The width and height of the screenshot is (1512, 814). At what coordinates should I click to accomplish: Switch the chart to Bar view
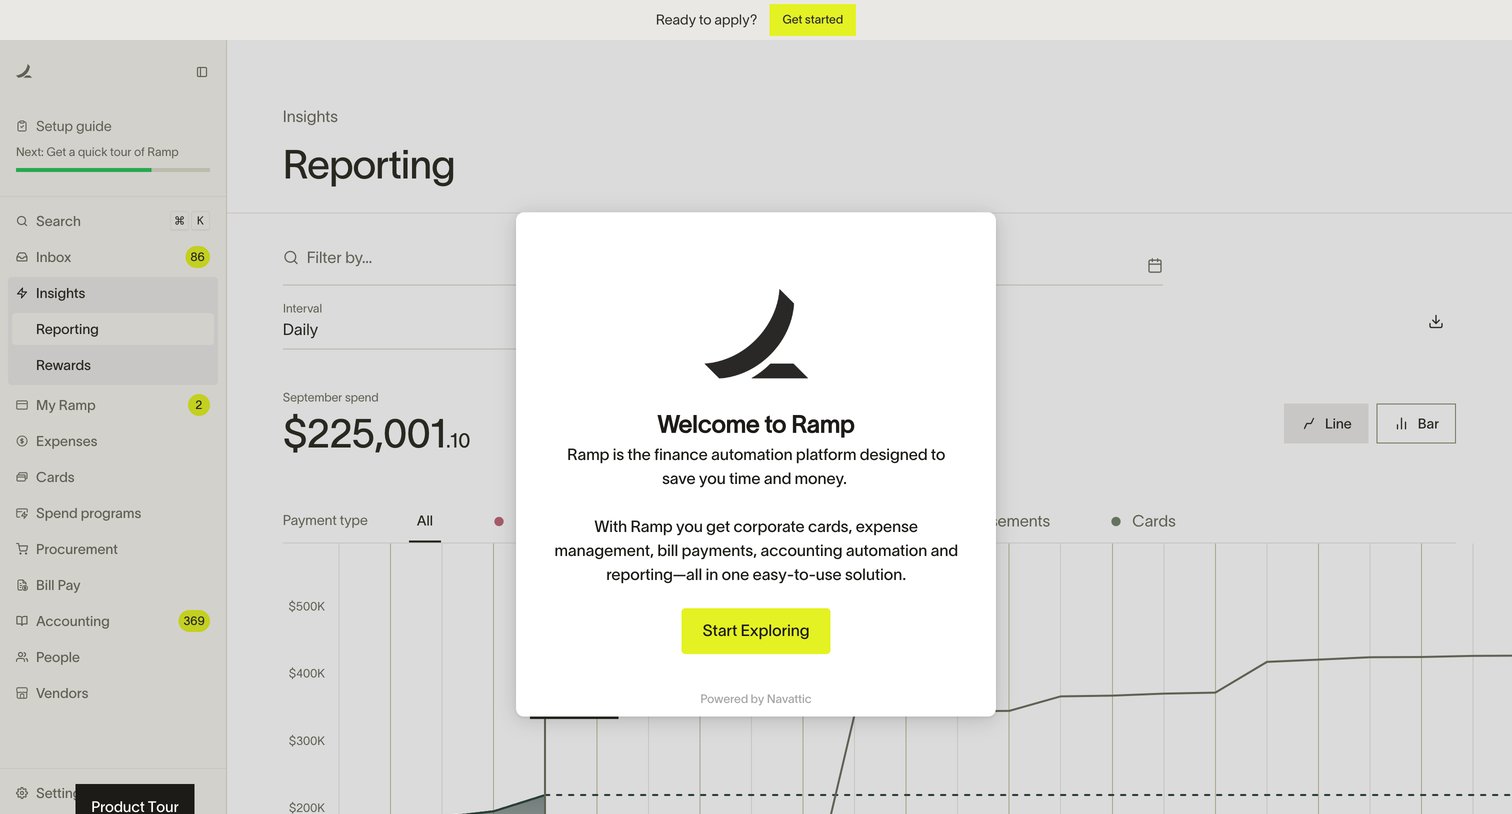1416,424
